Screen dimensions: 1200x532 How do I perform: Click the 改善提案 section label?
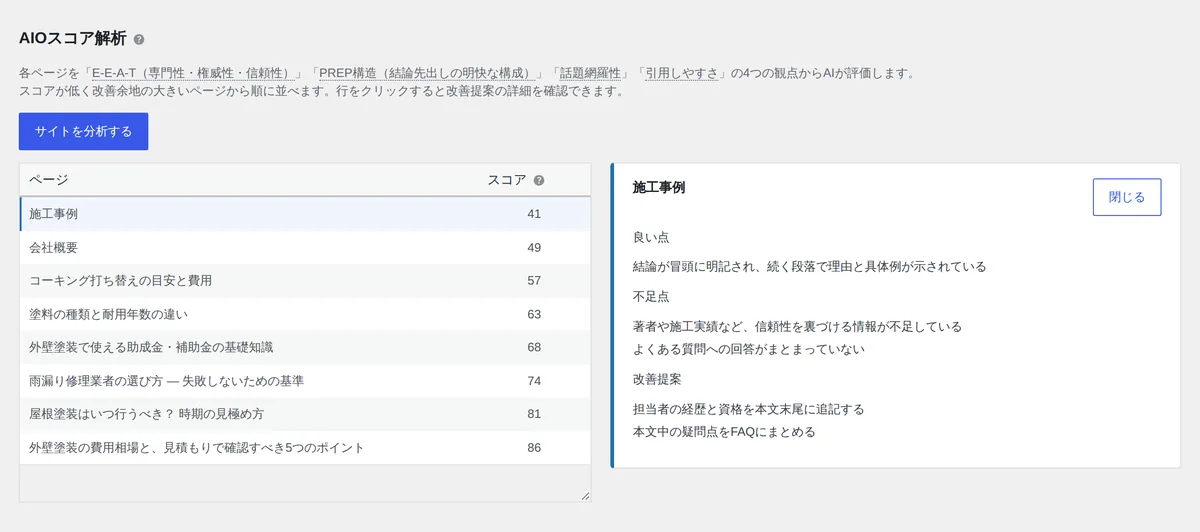pos(658,379)
